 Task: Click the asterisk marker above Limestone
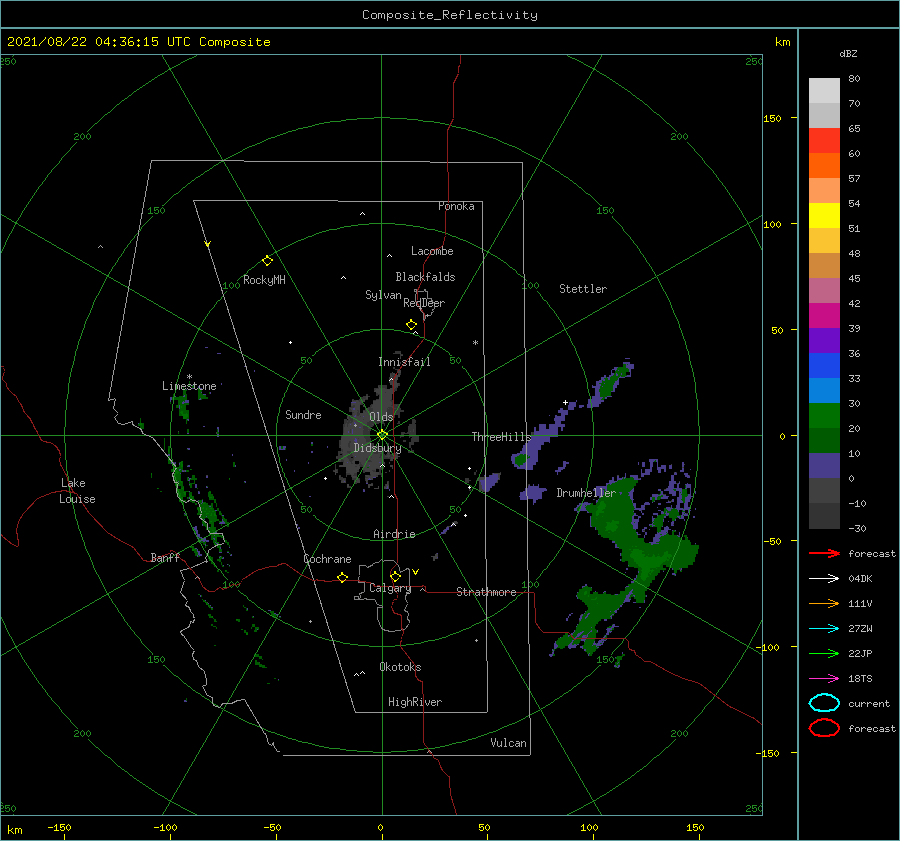189,377
